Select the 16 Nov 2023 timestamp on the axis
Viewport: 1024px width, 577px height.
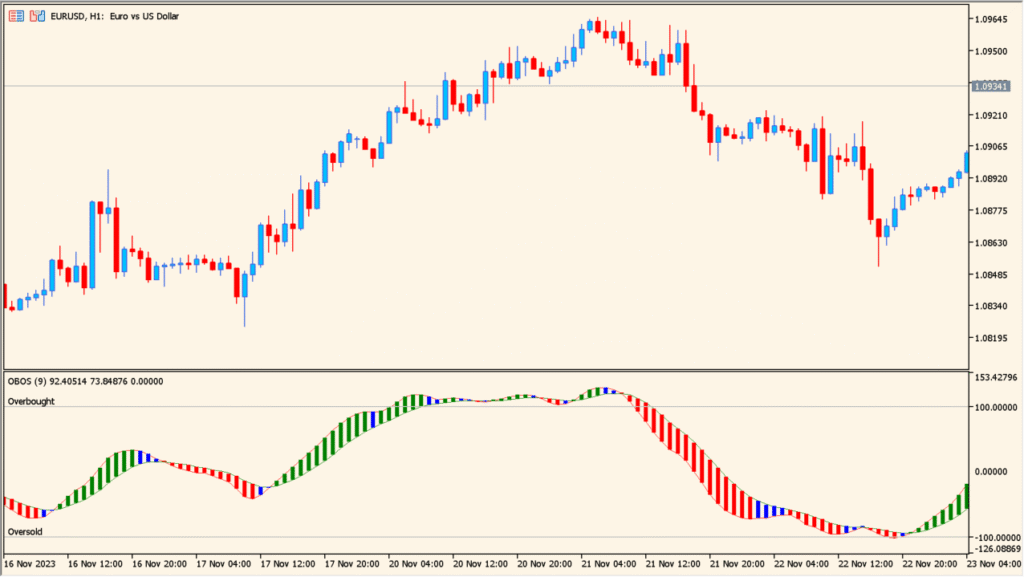click(x=30, y=563)
